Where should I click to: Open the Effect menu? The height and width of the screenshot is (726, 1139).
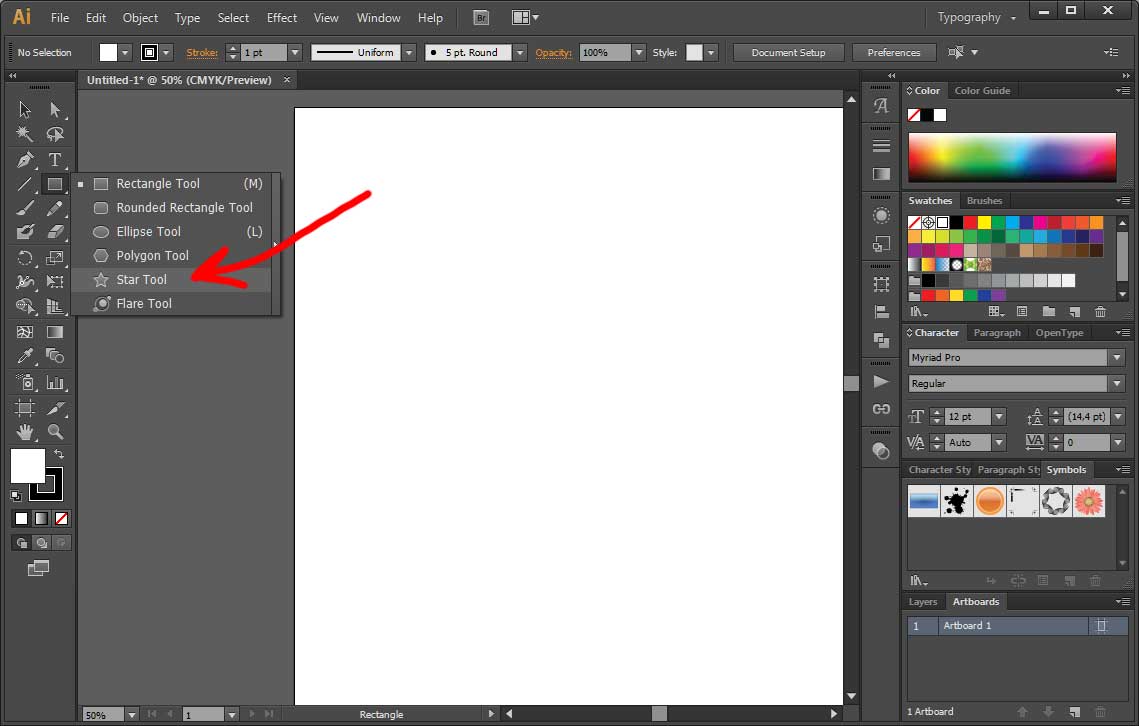point(281,17)
